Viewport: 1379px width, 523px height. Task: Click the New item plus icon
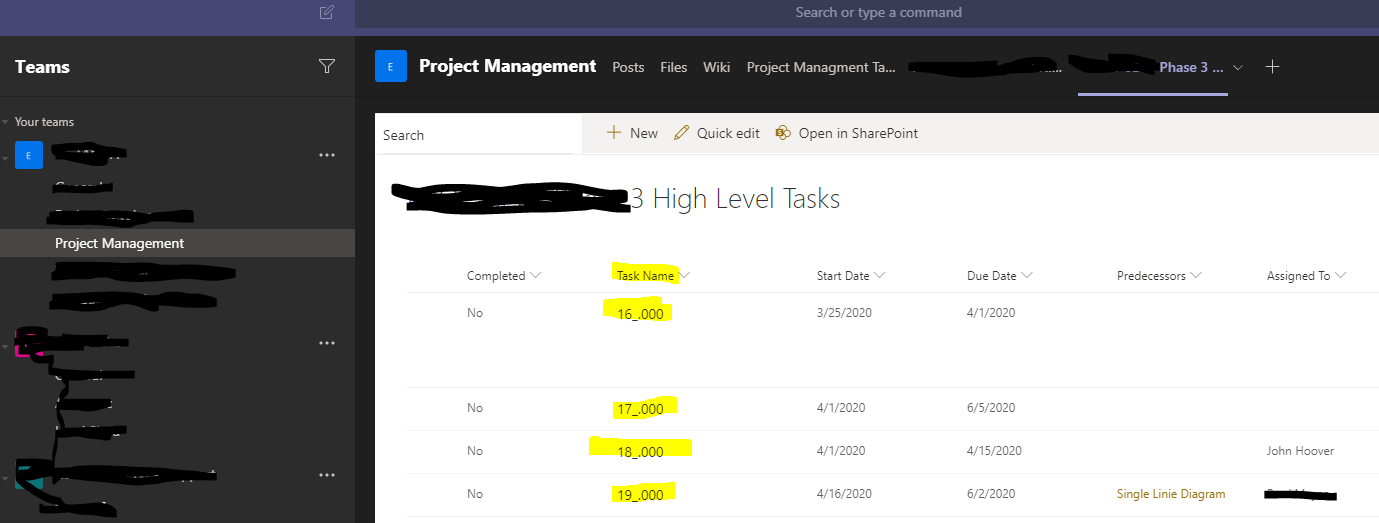(614, 133)
